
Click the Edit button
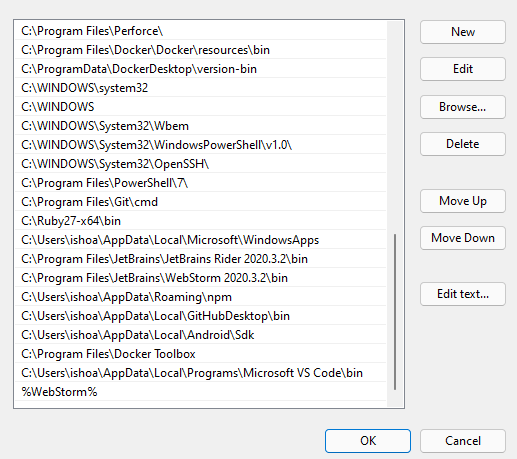(463, 69)
